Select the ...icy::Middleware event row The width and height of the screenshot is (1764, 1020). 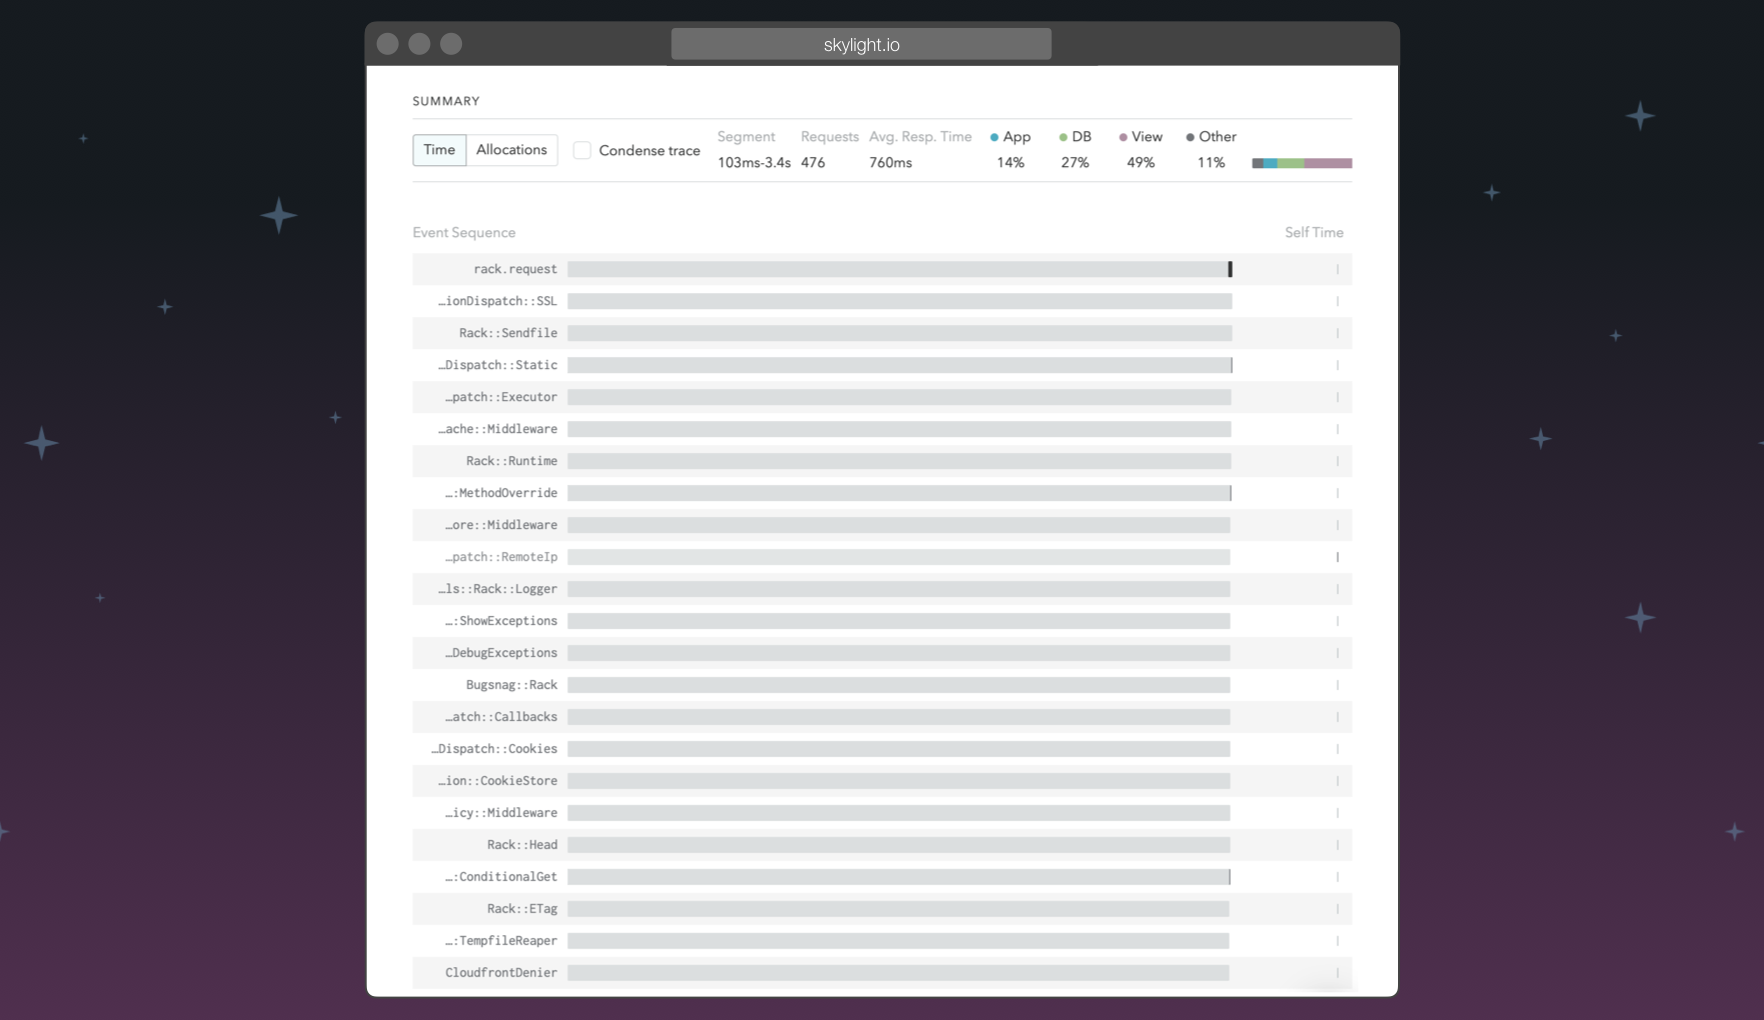click(x=882, y=813)
